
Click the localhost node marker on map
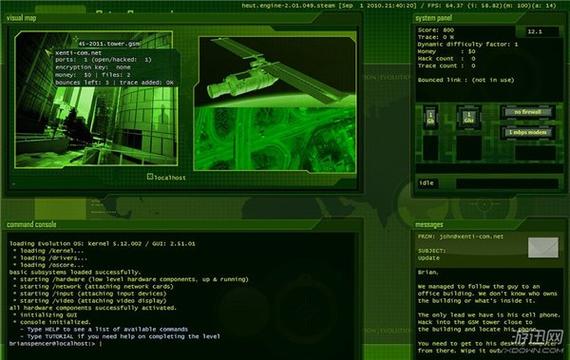[x=150, y=176]
